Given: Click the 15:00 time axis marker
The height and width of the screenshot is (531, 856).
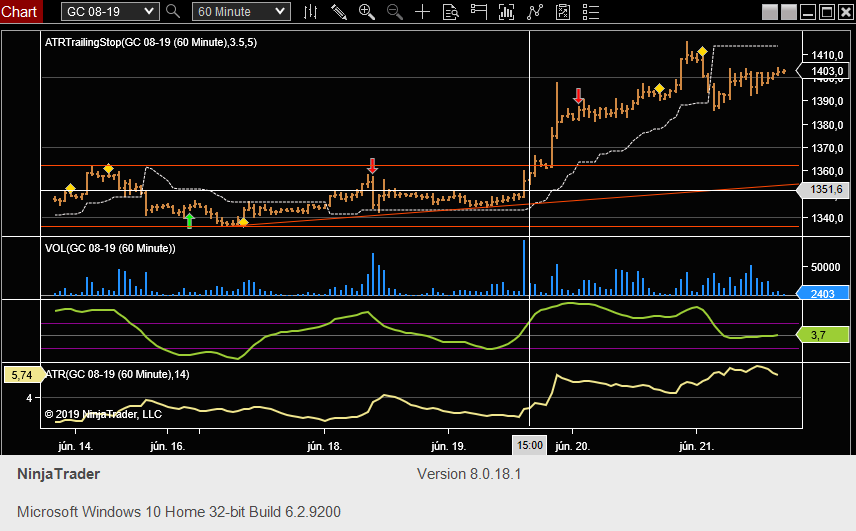Looking at the screenshot, I should 529,445.
